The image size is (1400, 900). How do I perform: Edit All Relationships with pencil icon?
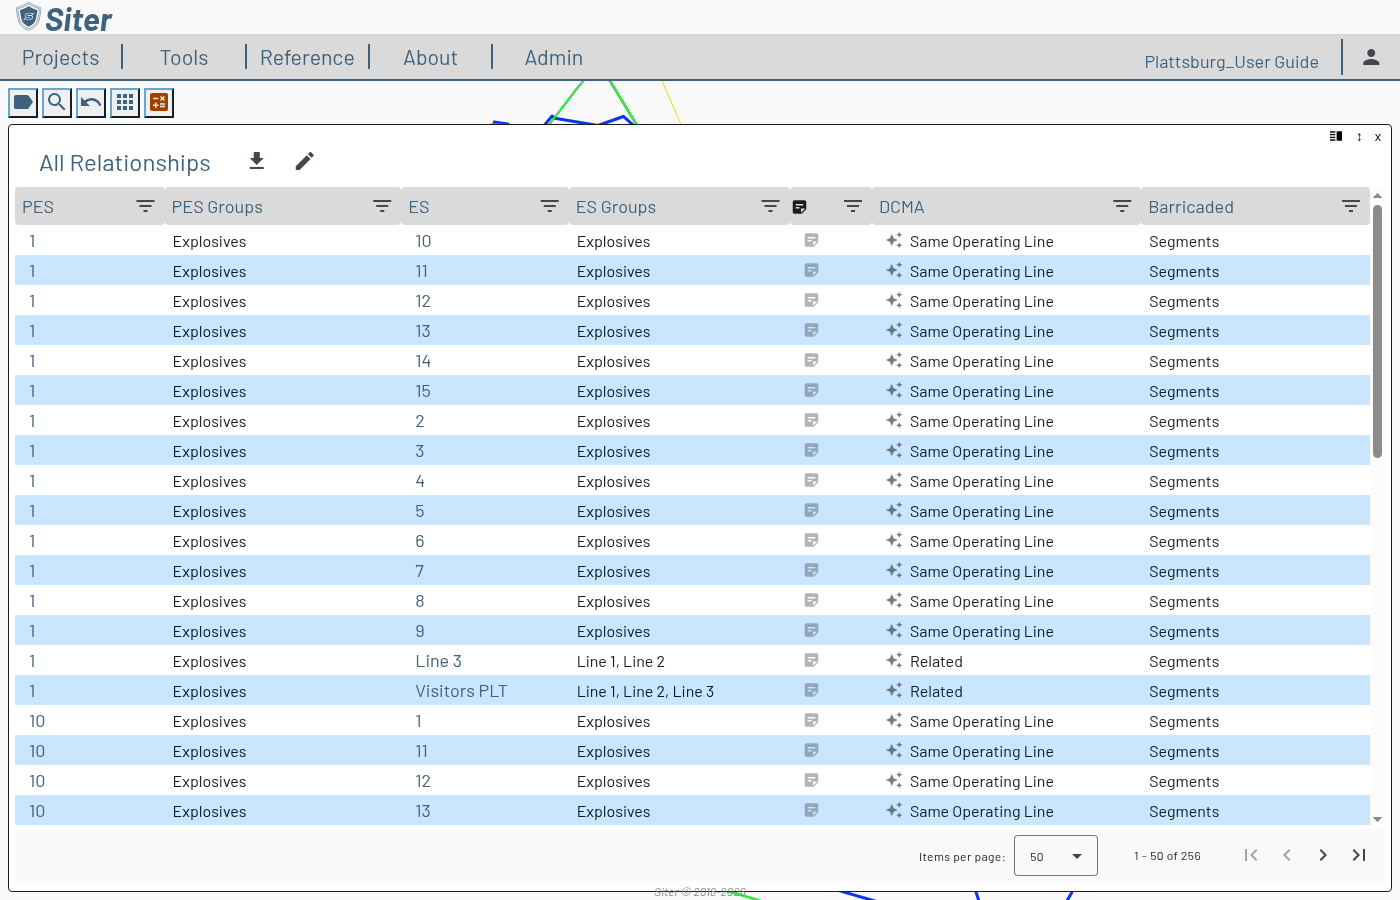305,161
